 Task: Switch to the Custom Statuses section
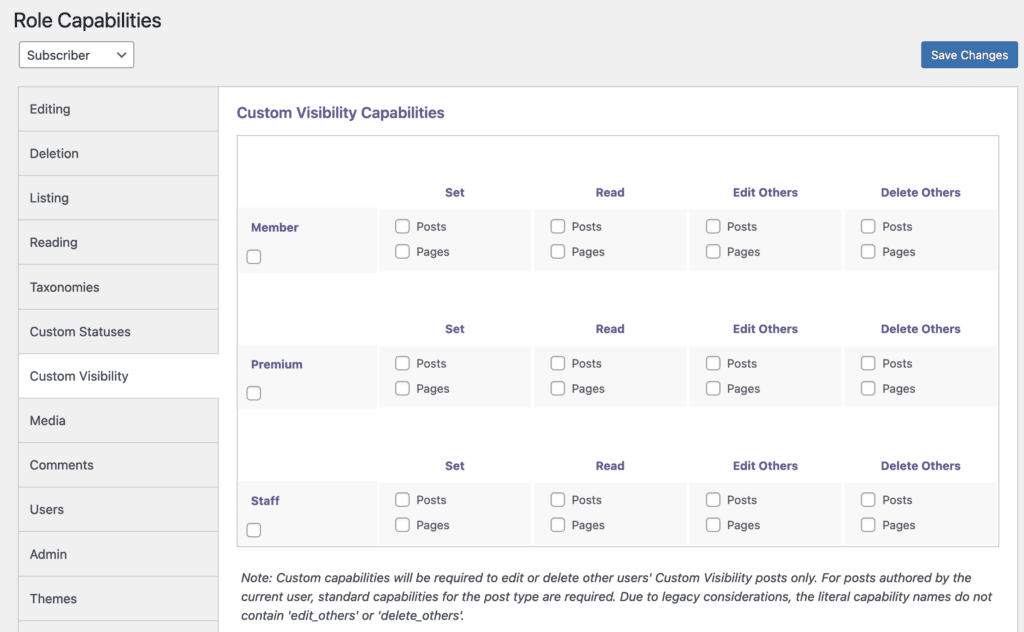tap(80, 331)
